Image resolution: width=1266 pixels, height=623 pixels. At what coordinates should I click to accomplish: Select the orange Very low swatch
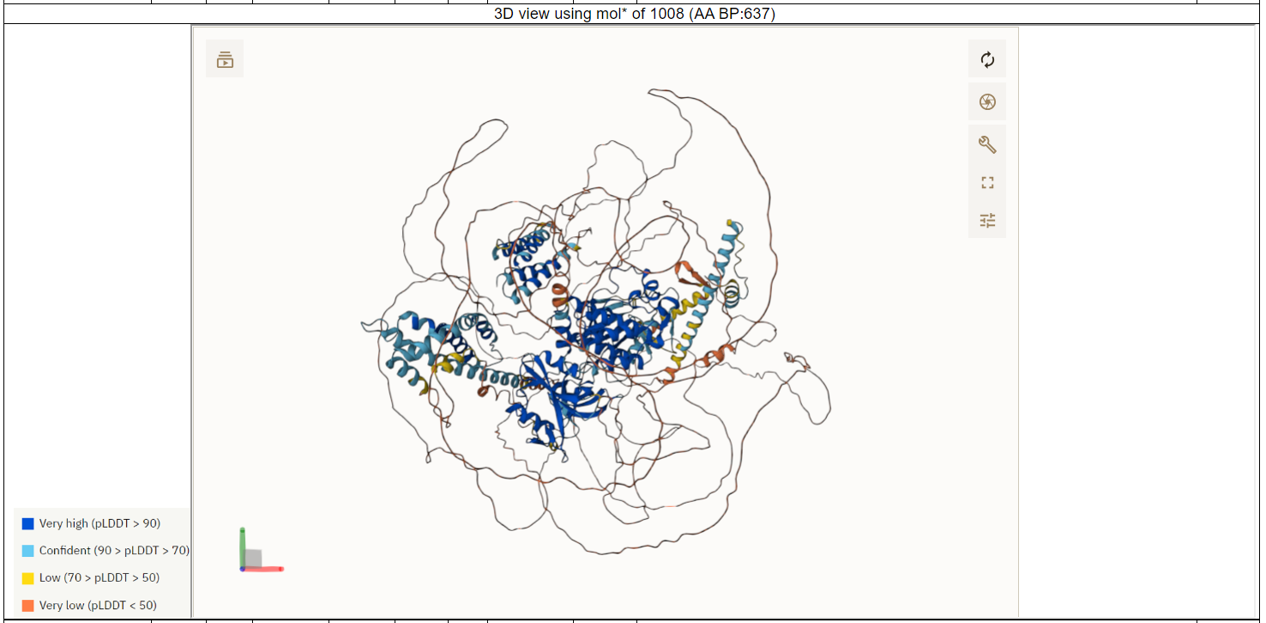28,605
